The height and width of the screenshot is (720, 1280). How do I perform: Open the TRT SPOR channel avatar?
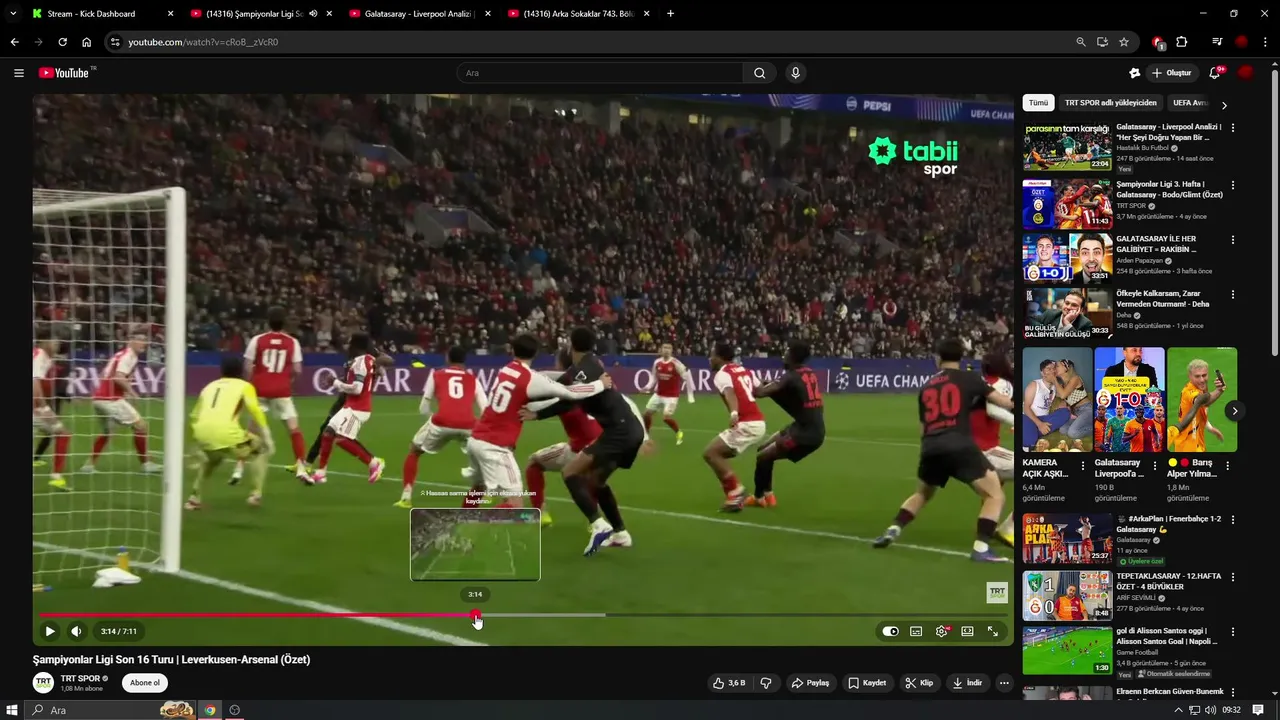pyautogui.click(x=43, y=683)
